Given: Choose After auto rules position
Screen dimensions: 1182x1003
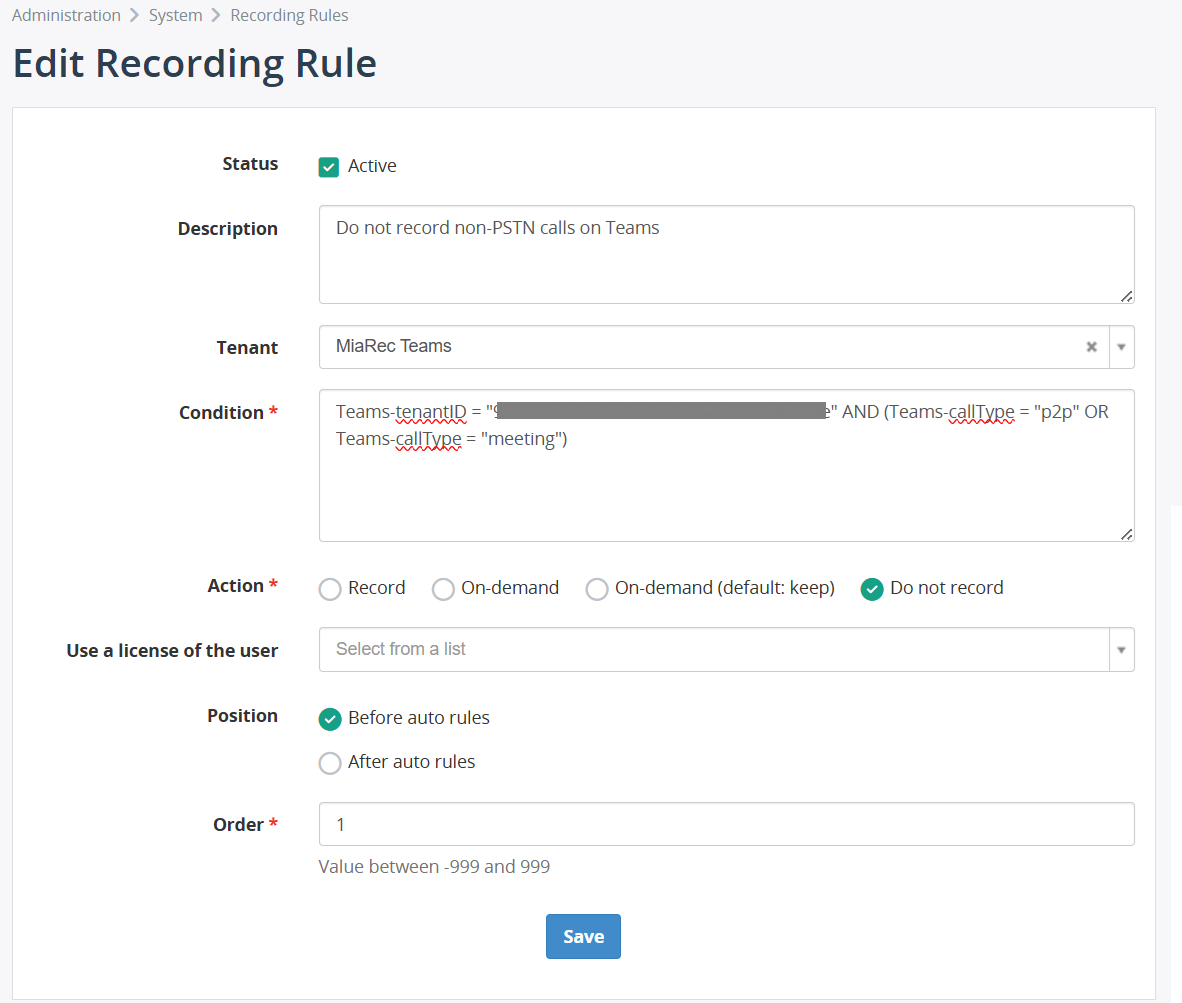Looking at the screenshot, I should (x=330, y=763).
